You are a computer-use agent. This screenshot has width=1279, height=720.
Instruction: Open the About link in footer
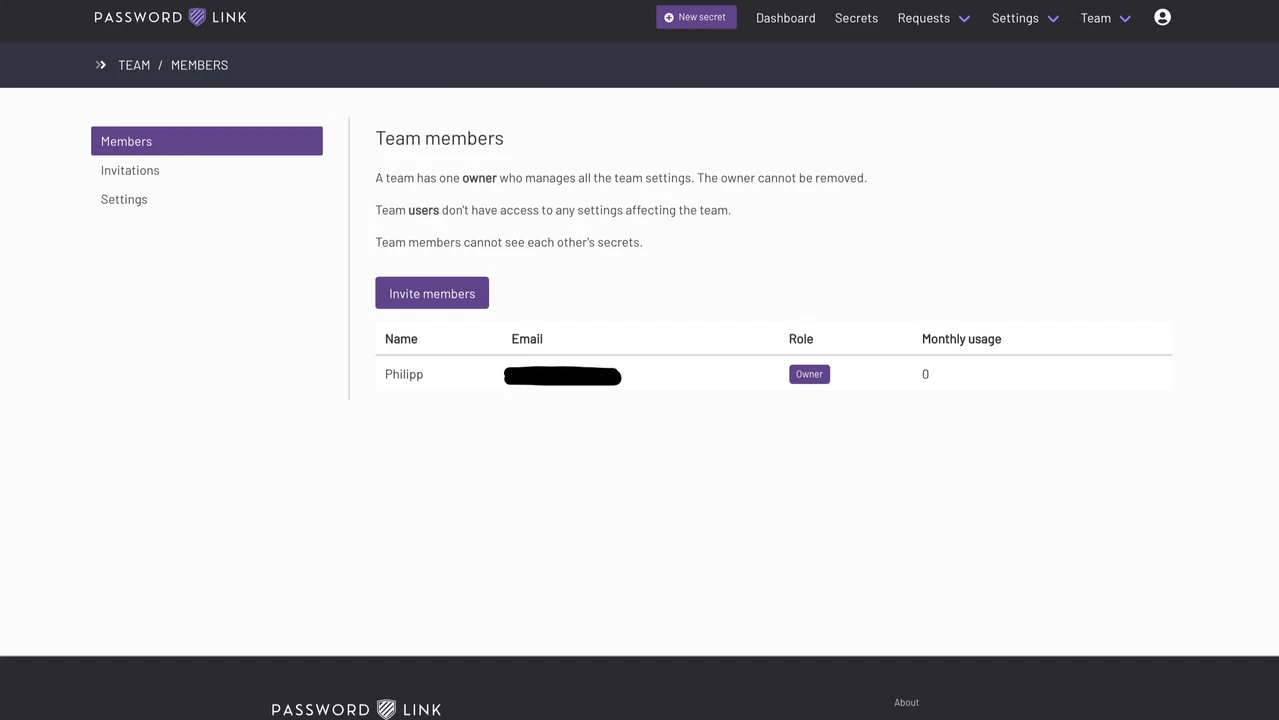(906, 702)
